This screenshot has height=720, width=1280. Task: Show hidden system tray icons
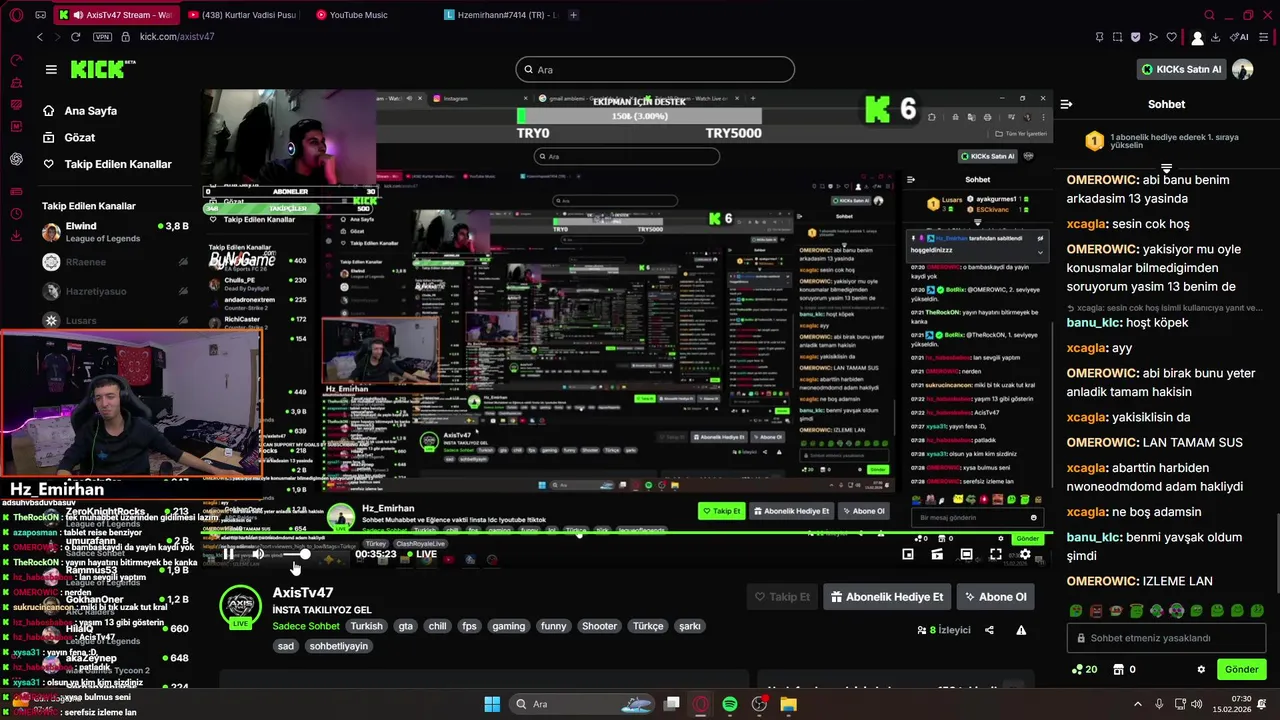[1138, 704]
